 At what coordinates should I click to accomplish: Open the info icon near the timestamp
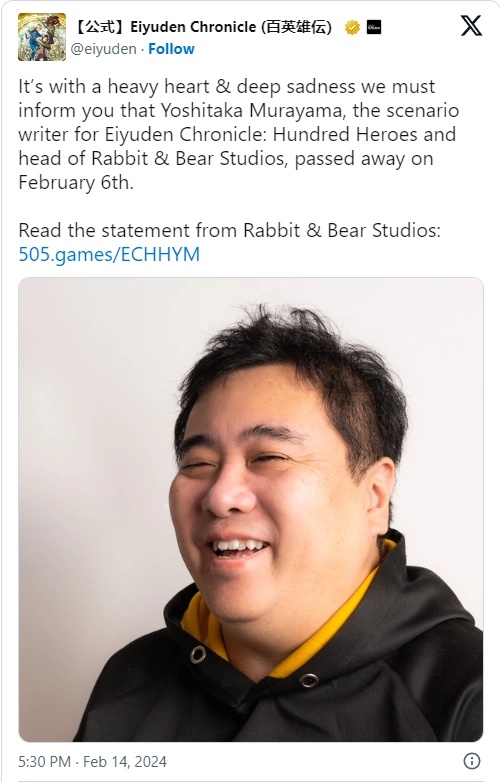point(472,761)
